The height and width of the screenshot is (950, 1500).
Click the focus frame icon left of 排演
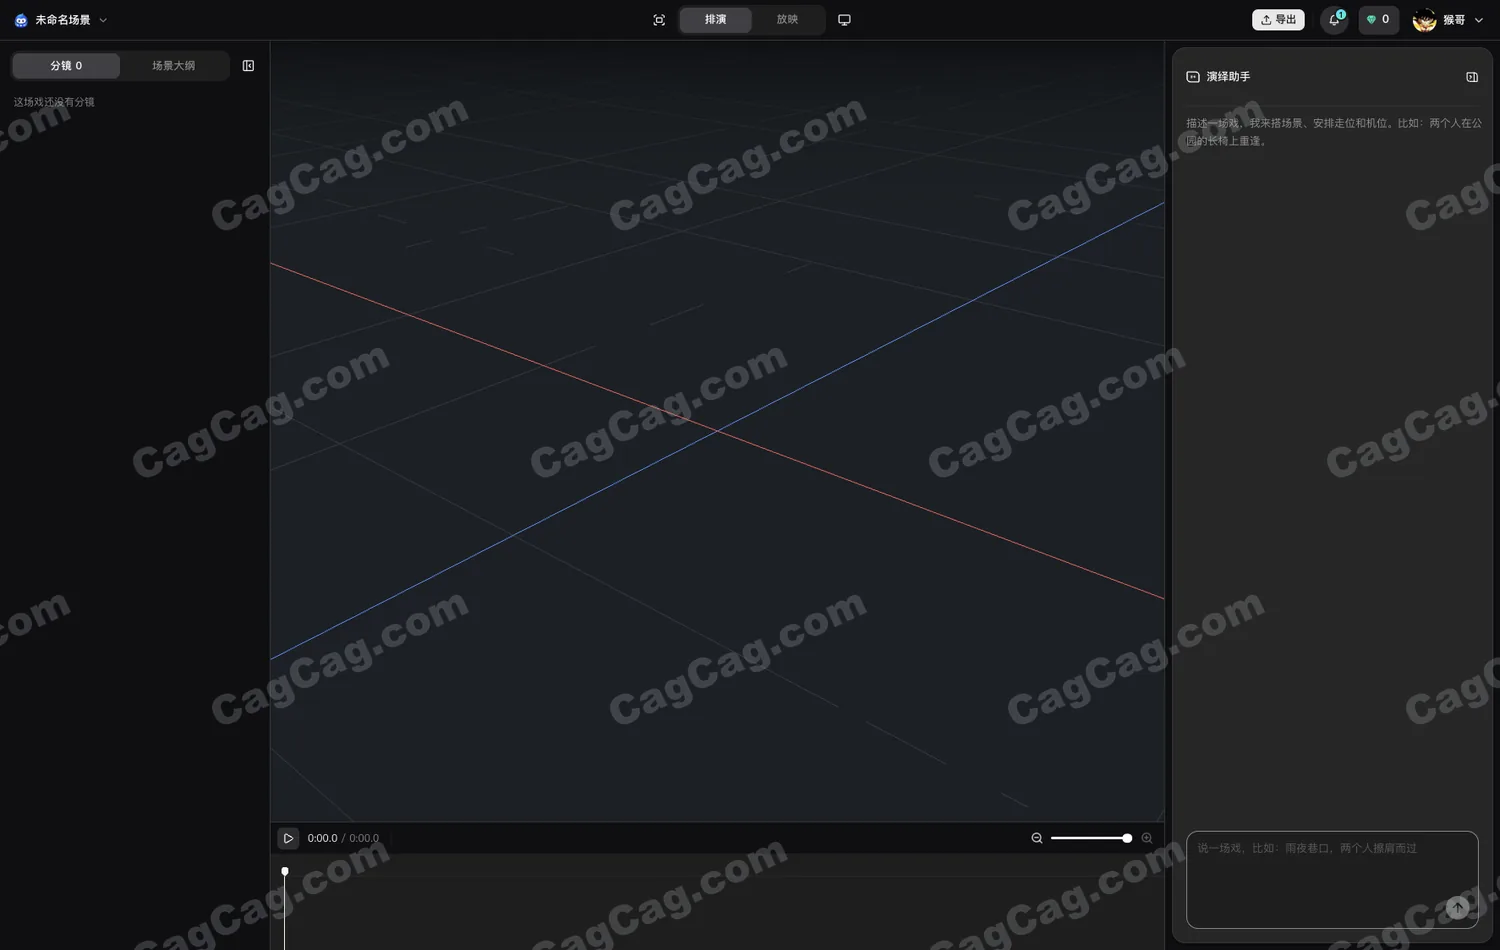click(x=659, y=20)
